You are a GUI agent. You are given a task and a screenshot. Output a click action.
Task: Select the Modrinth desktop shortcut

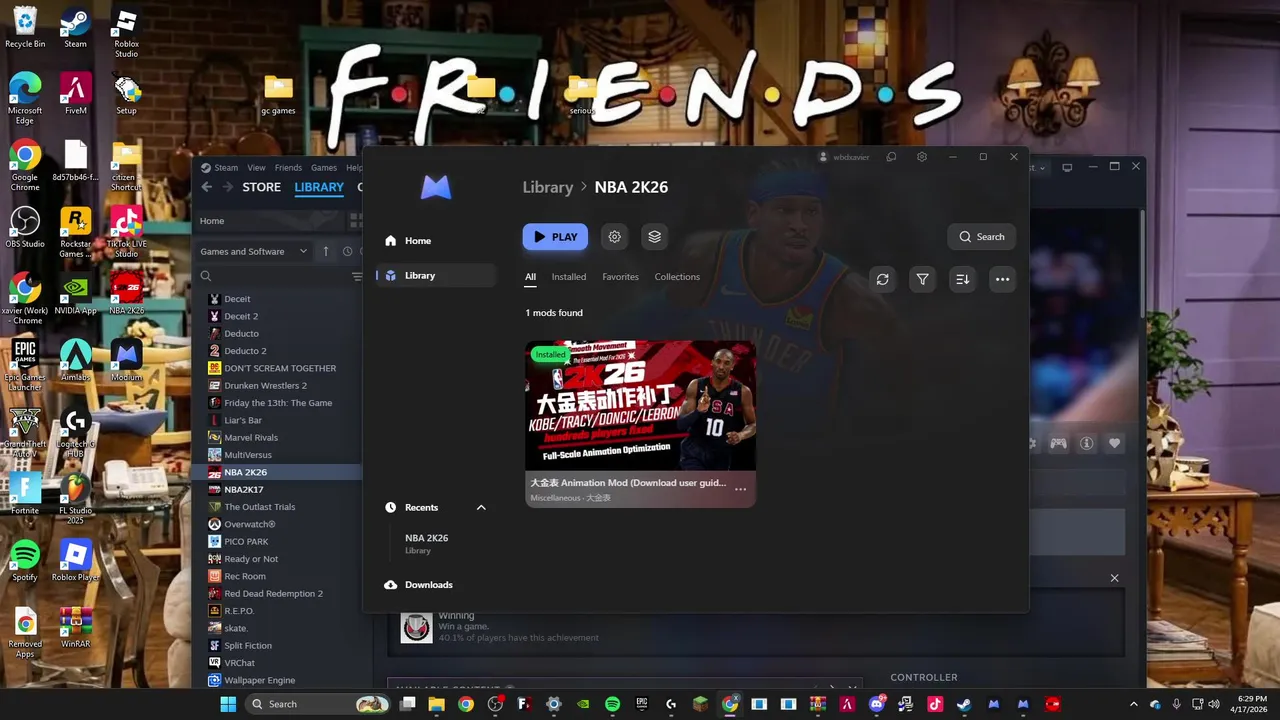click(126, 360)
